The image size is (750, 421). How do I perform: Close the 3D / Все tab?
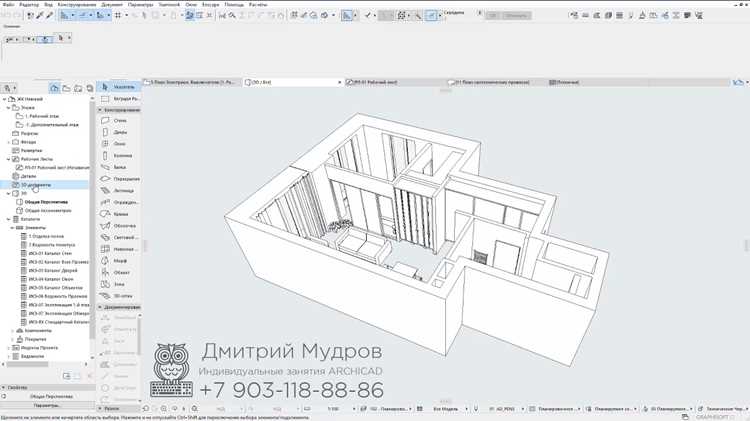pos(340,82)
